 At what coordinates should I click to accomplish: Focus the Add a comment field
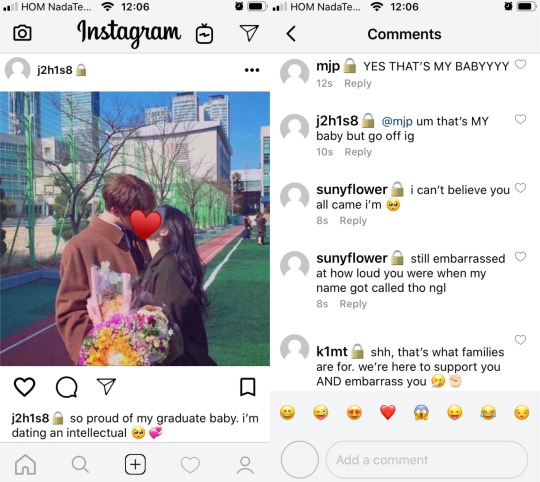427,460
